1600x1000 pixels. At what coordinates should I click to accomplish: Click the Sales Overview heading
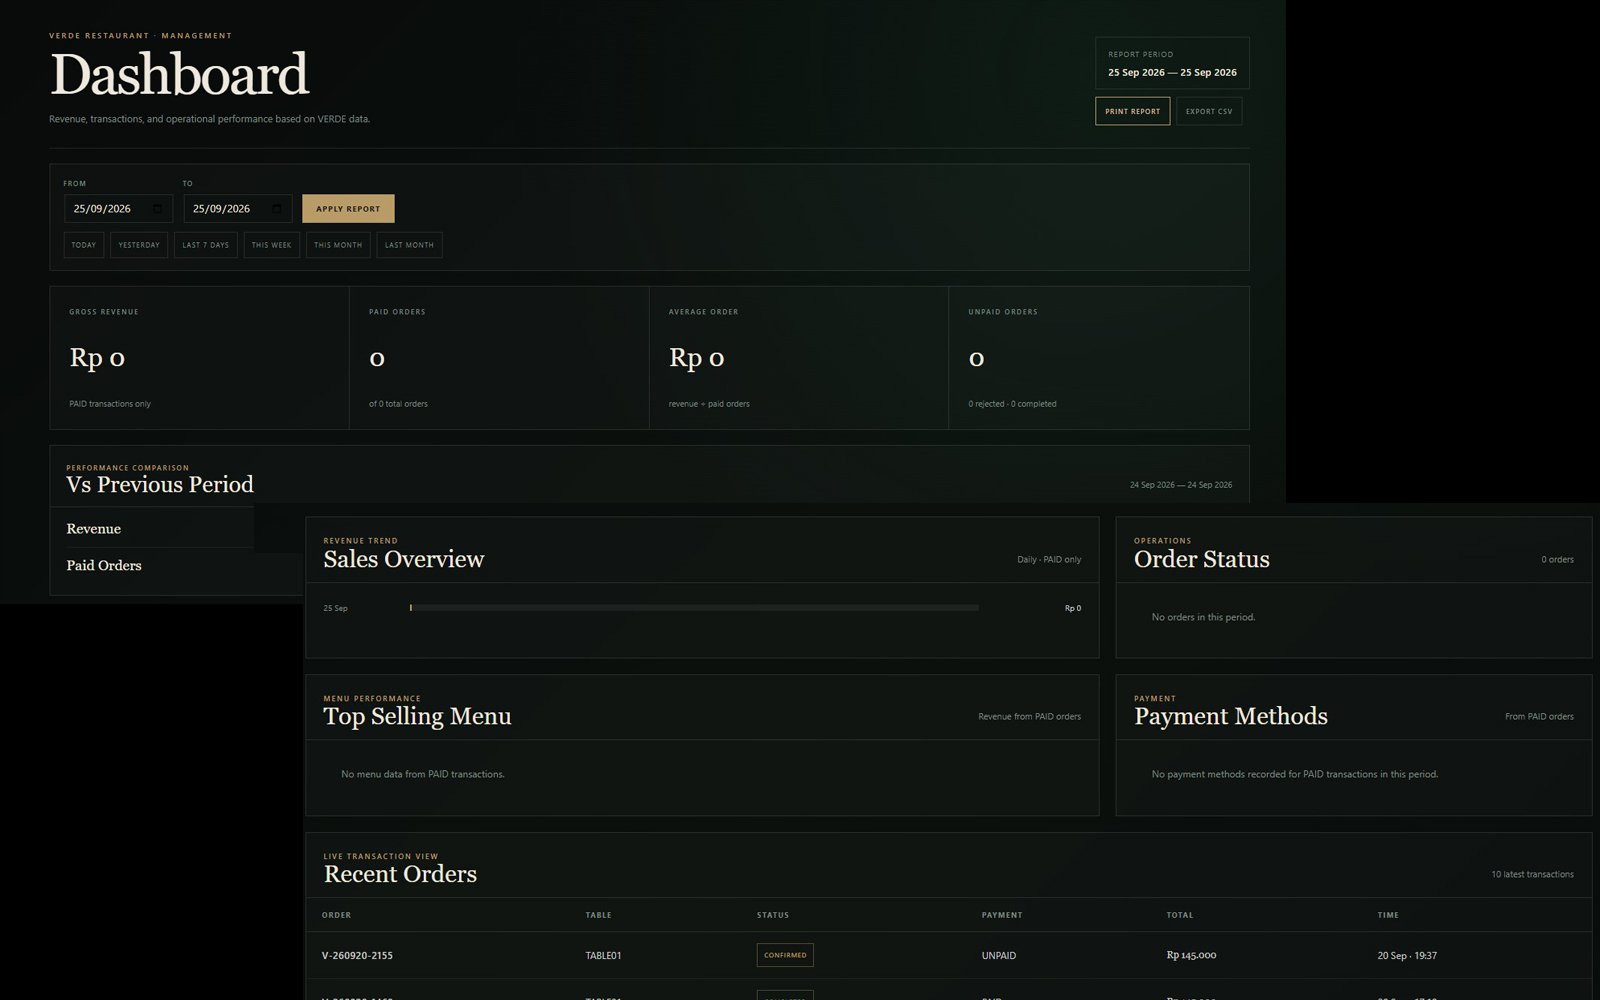[404, 559]
